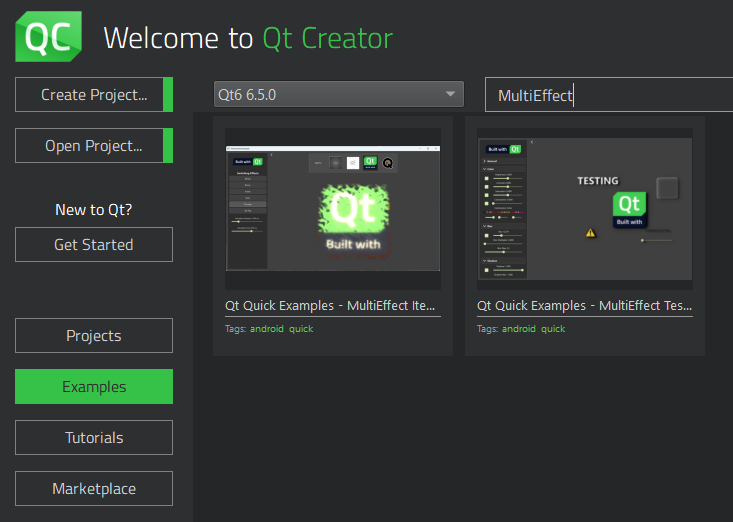Image resolution: width=733 pixels, height=522 pixels.
Task: Open the Qt version dropdown arrow
Action: point(450,95)
